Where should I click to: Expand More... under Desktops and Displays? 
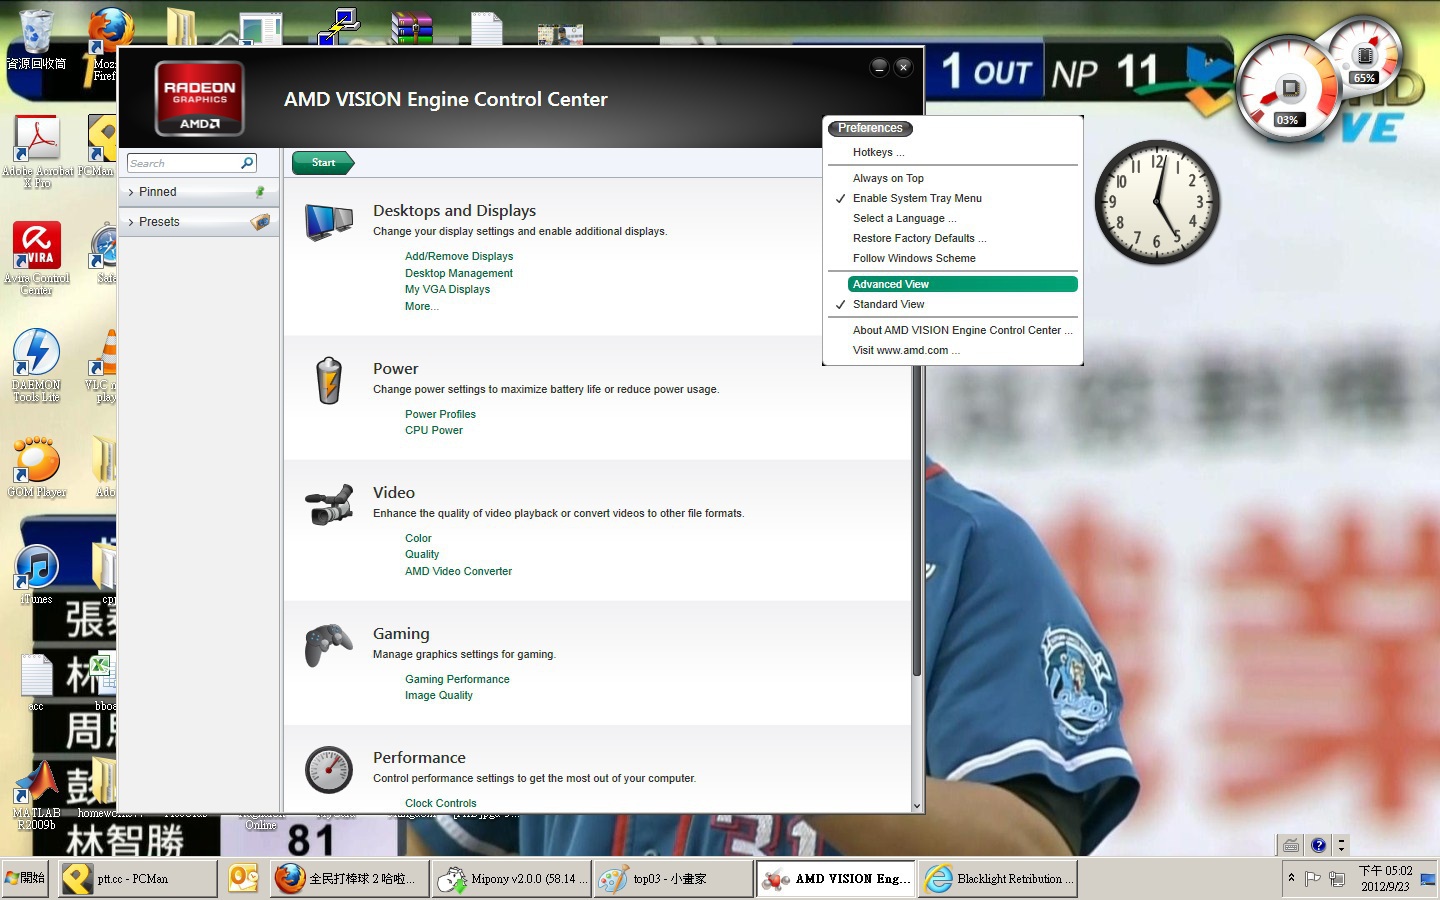[421, 306]
